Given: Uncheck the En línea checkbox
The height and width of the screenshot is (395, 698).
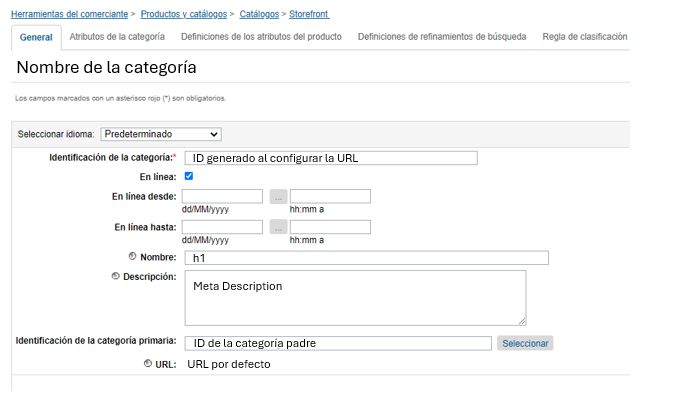Looking at the screenshot, I should (x=189, y=176).
